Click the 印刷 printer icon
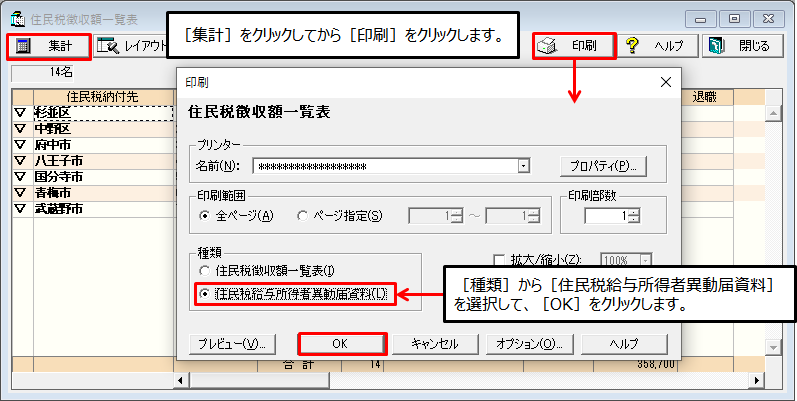The width and height of the screenshot is (797, 401). (x=547, y=46)
